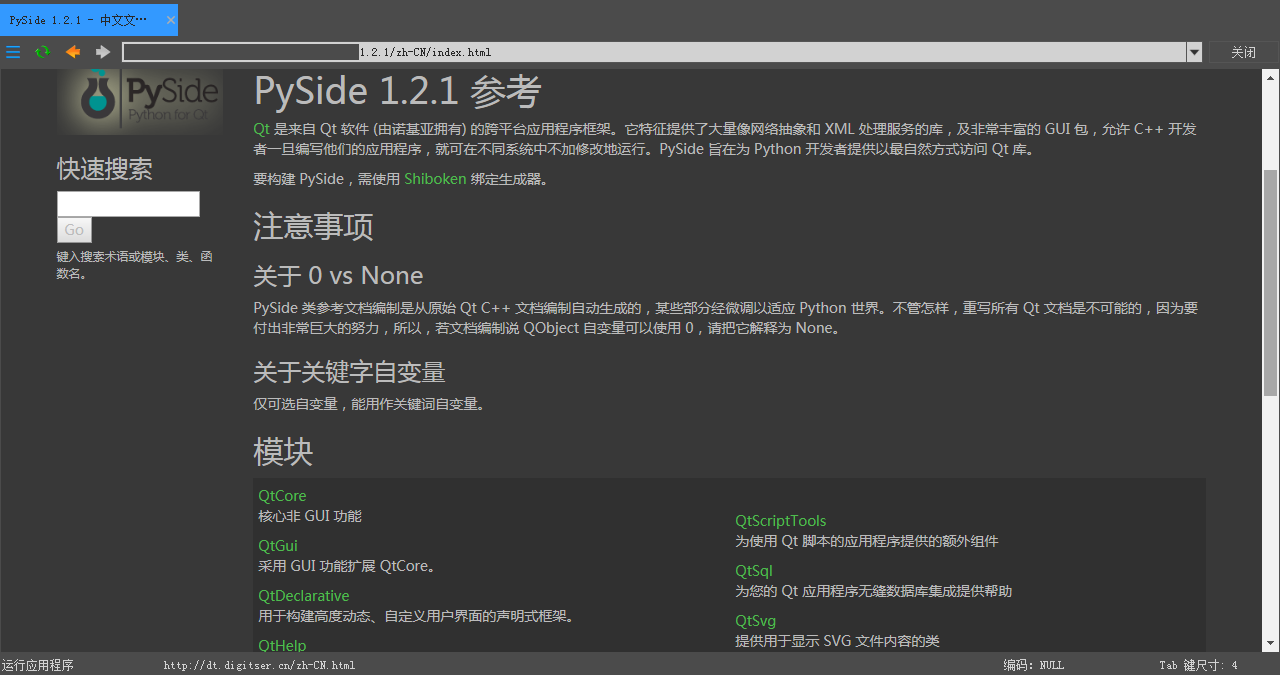This screenshot has height=675, width=1280.
Task: Open the QtDeclarative module link
Action: coord(303,595)
